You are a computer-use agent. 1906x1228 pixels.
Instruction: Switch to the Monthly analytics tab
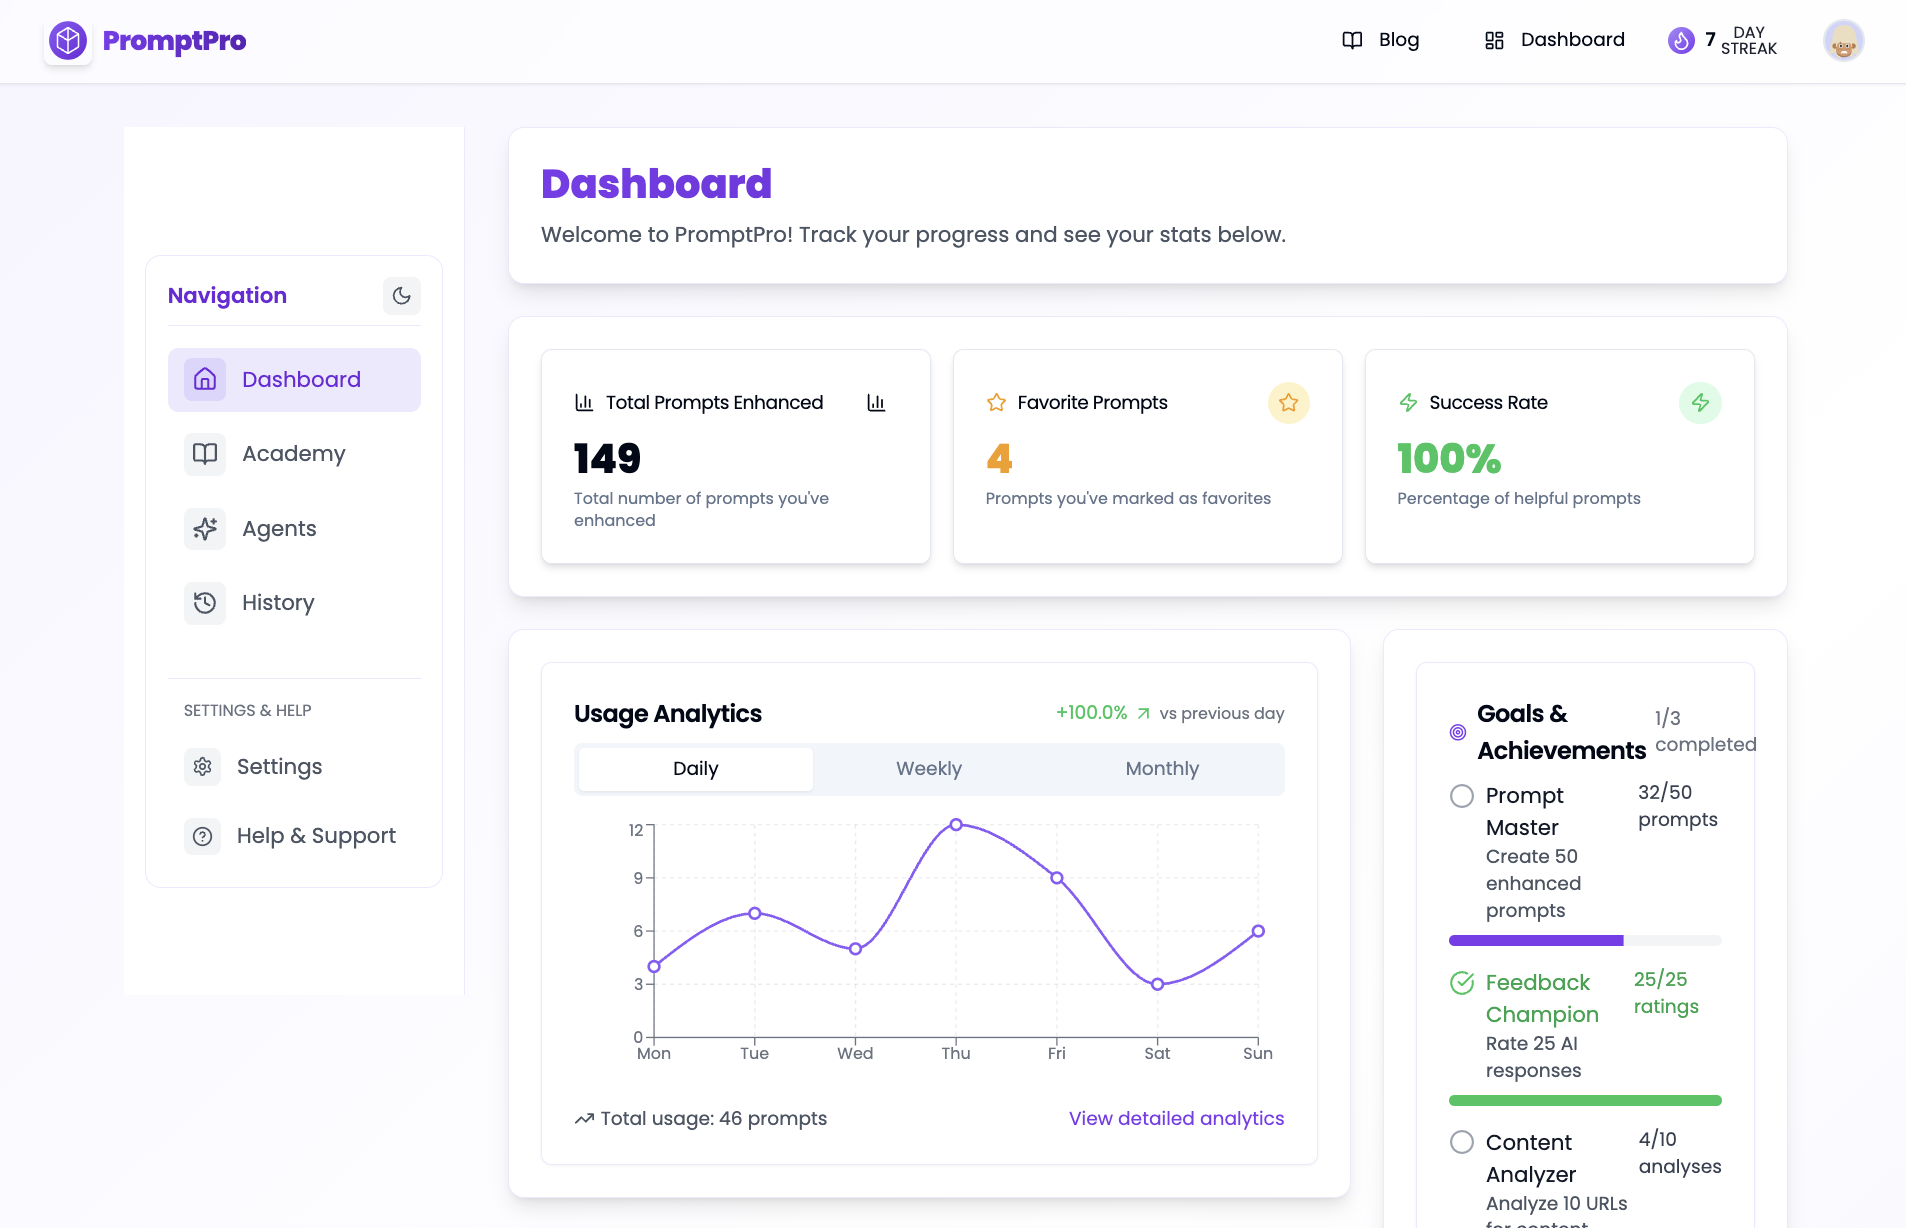(x=1161, y=769)
